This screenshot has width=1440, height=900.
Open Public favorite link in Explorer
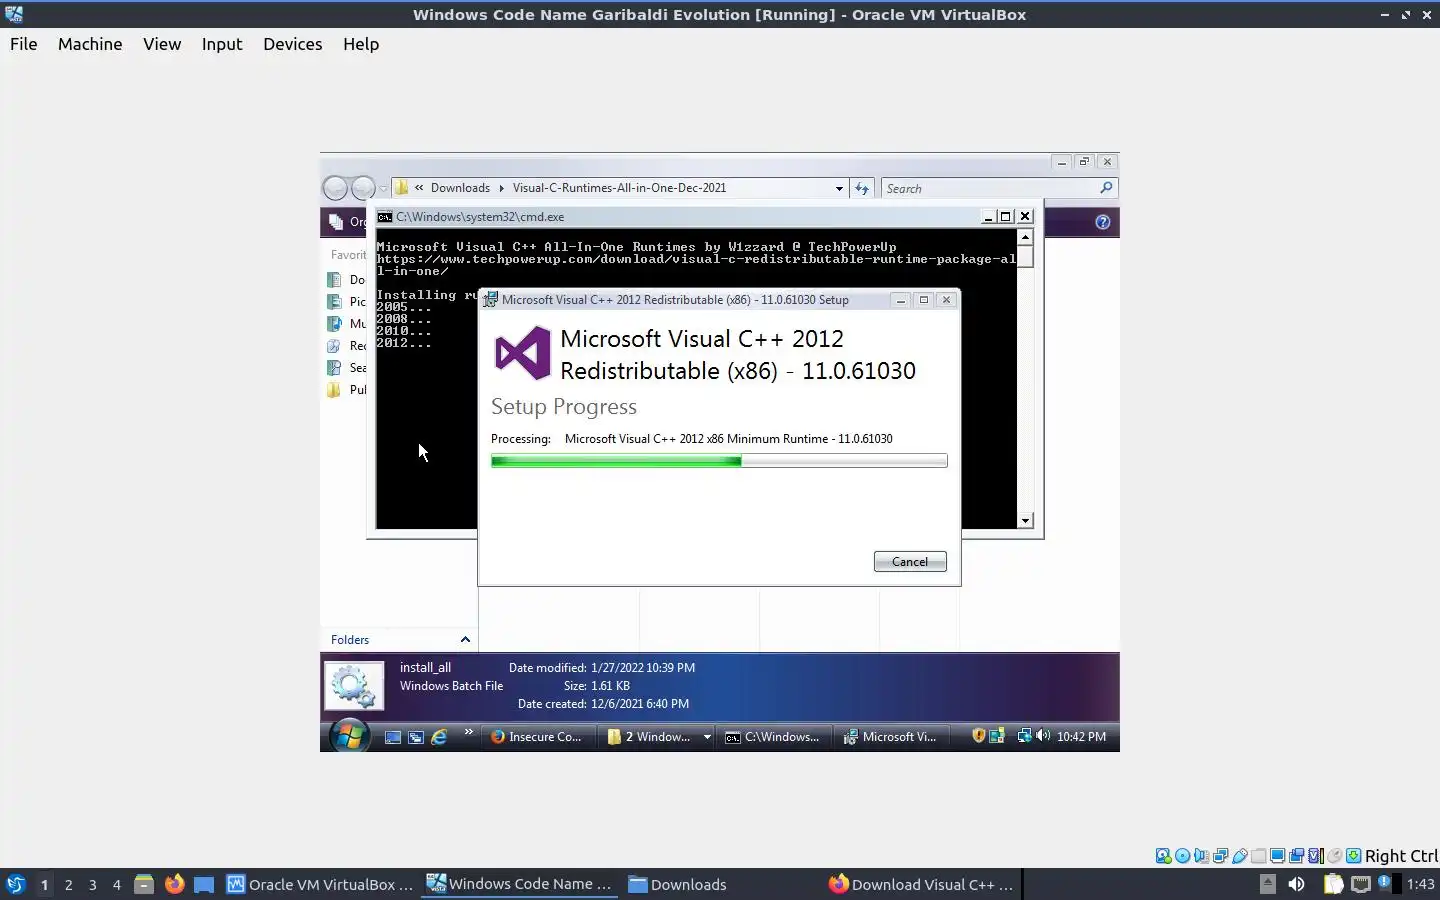(346, 390)
